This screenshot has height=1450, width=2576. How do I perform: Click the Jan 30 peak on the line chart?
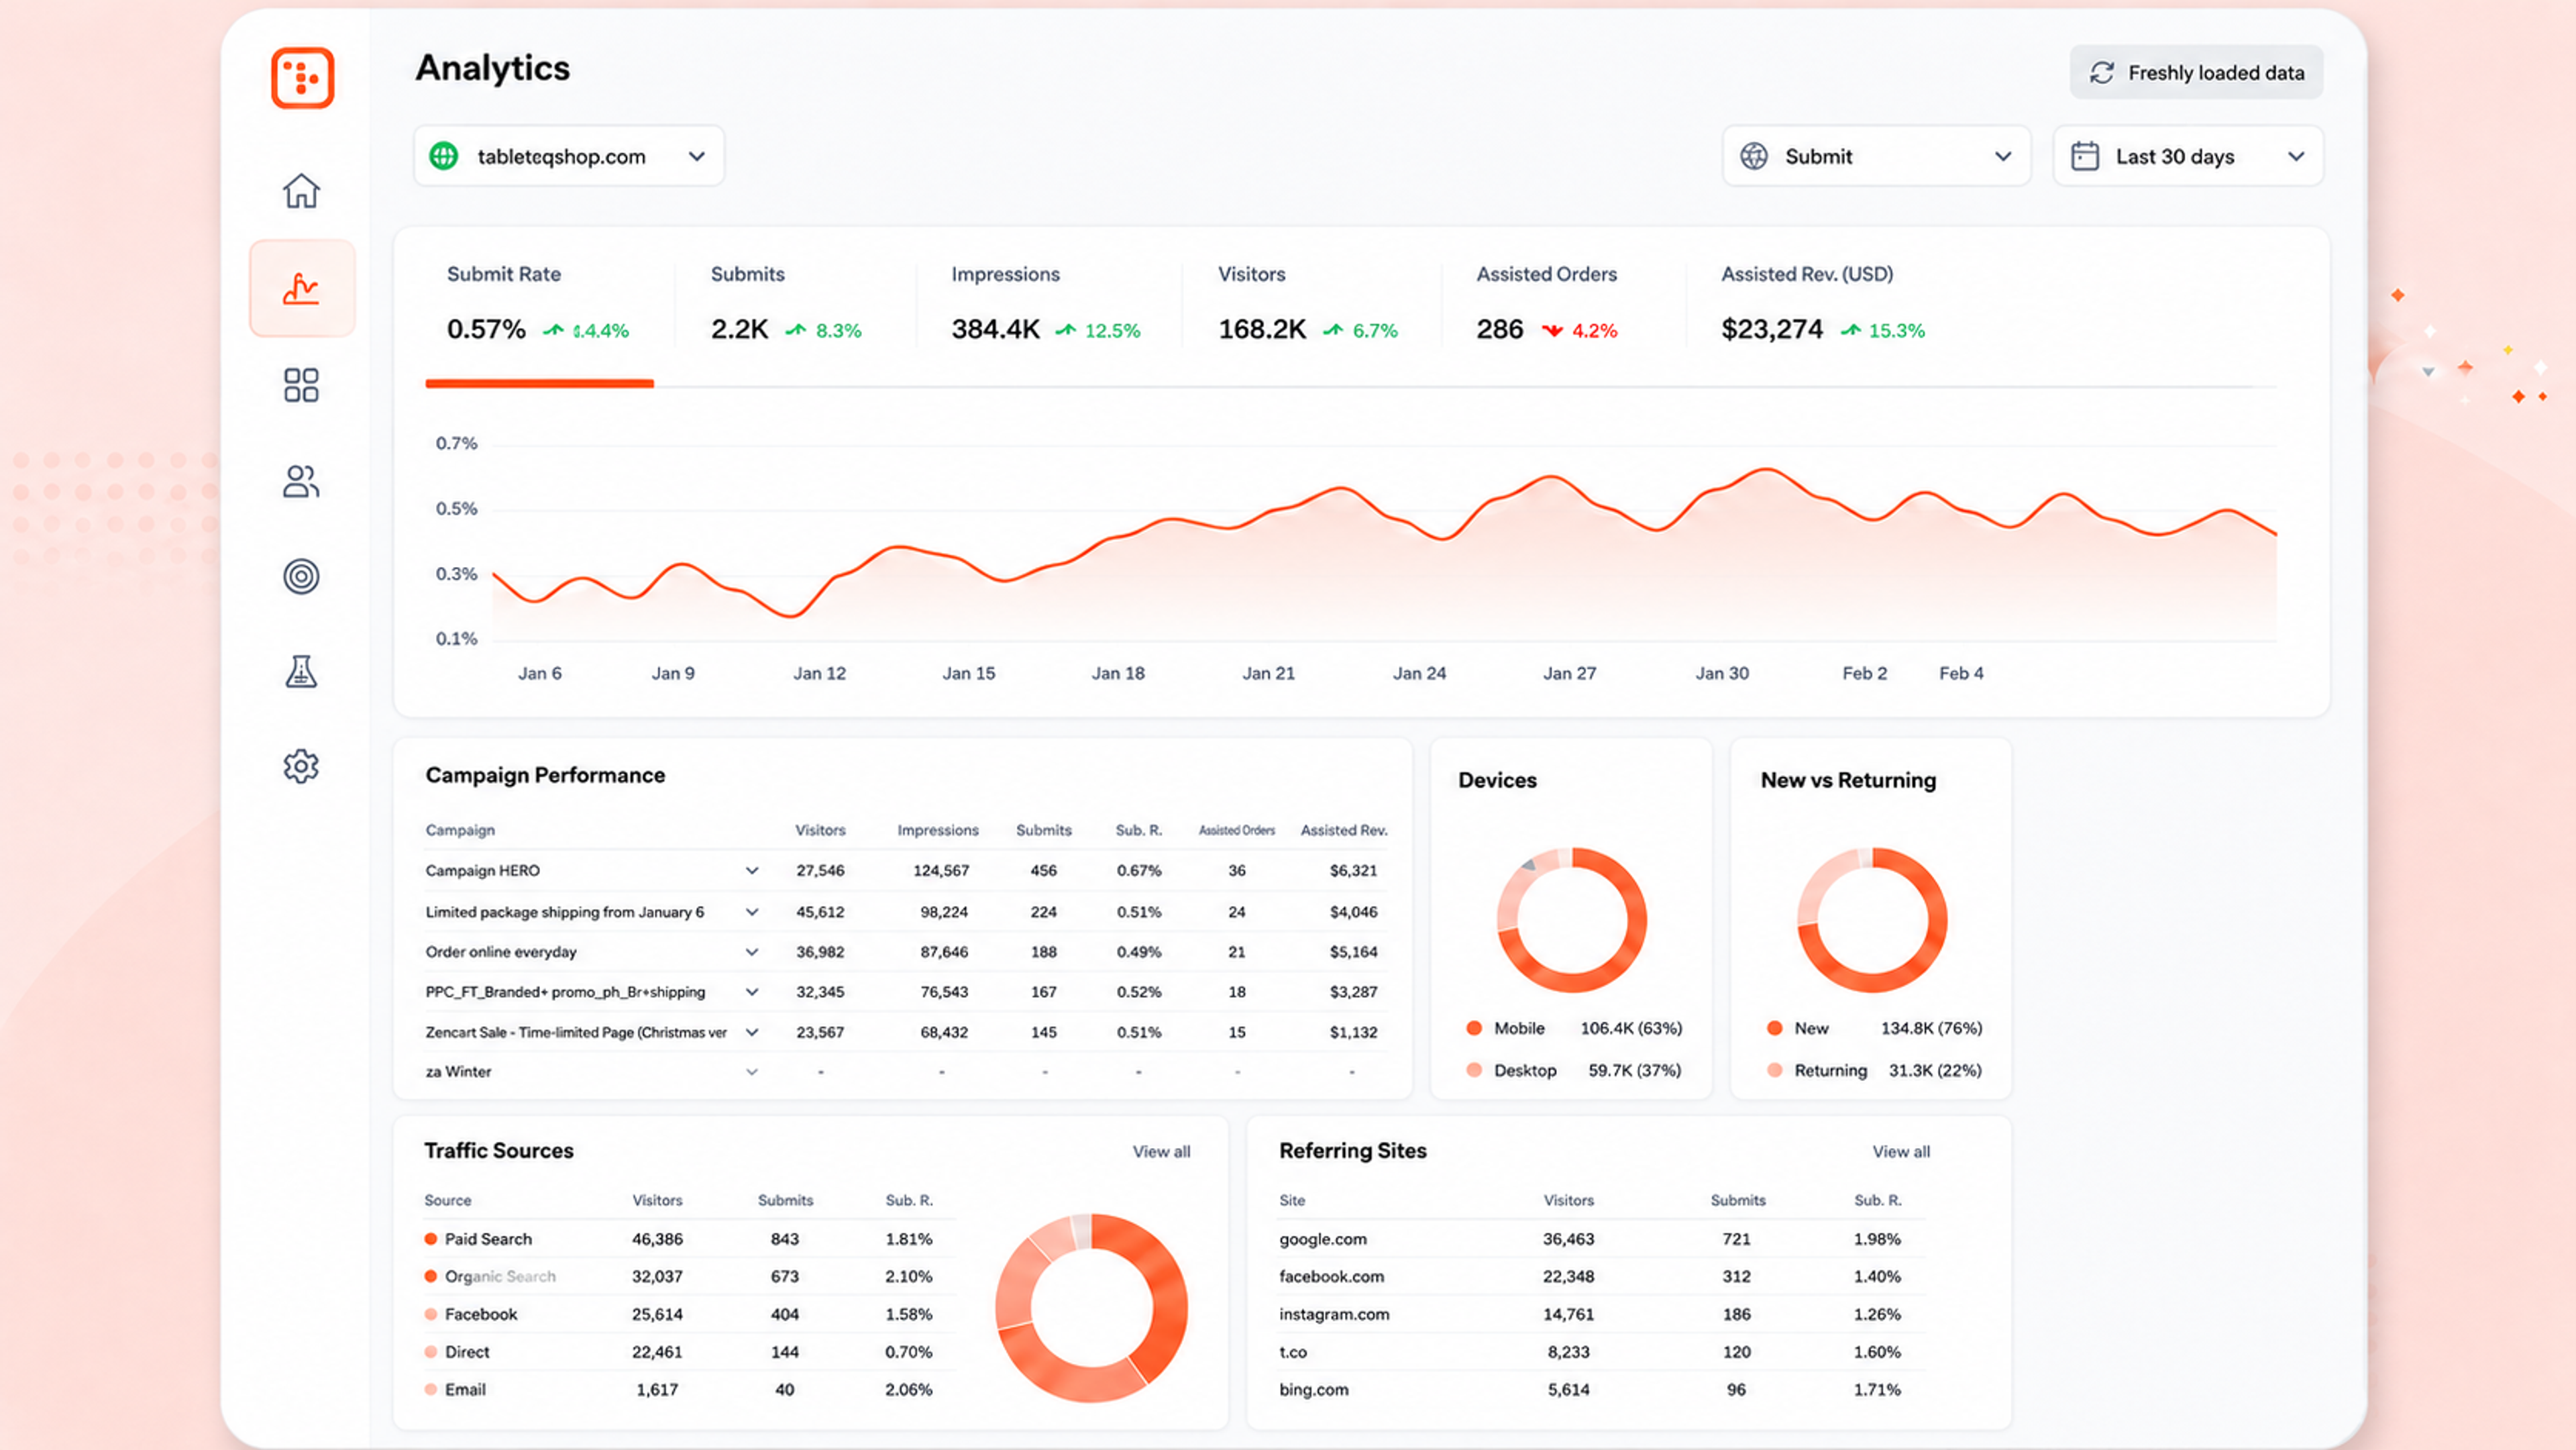coord(1767,469)
